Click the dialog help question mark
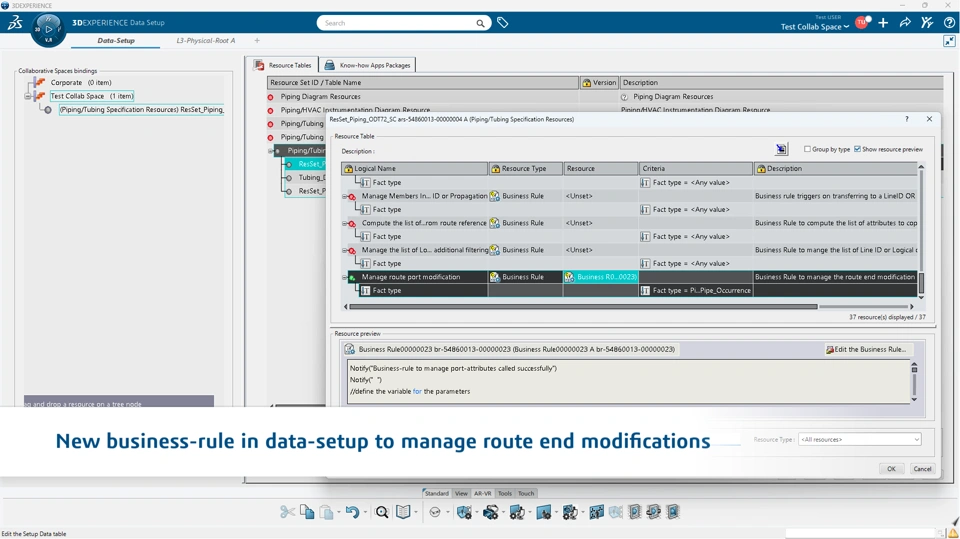Image resolution: width=960 pixels, height=539 pixels. [907, 119]
